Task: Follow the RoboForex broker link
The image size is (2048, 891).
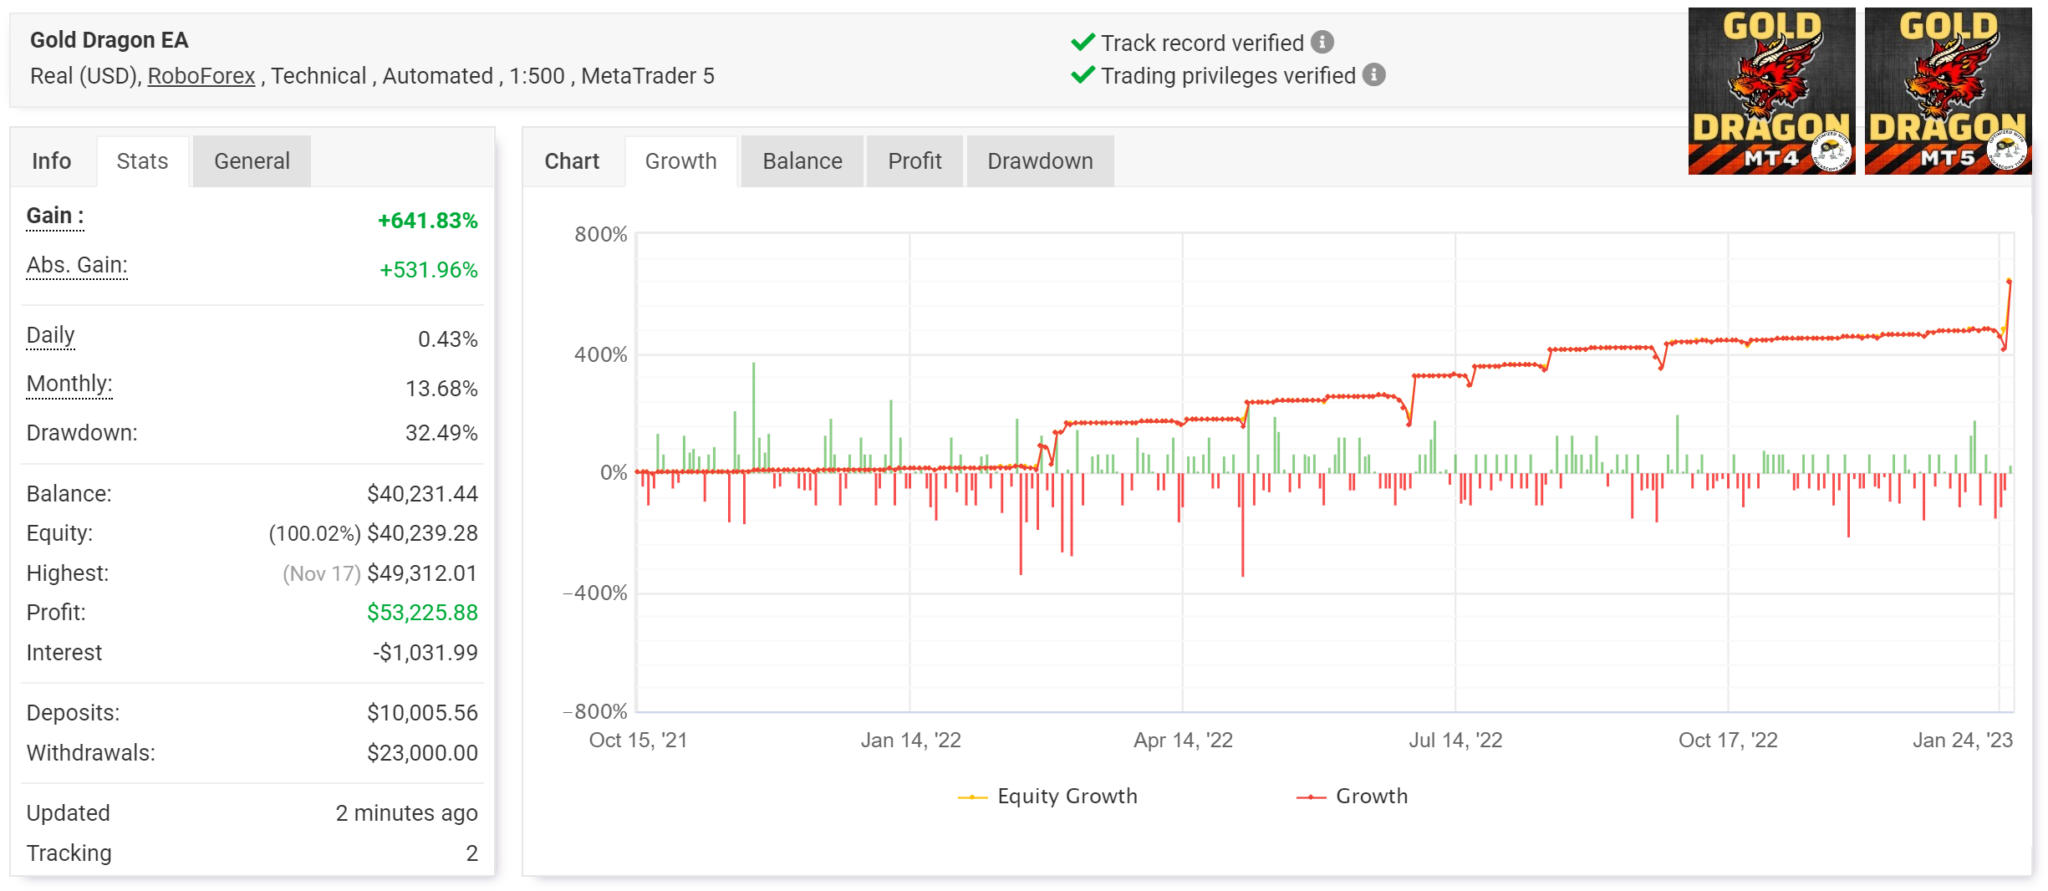Action: point(201,76)
